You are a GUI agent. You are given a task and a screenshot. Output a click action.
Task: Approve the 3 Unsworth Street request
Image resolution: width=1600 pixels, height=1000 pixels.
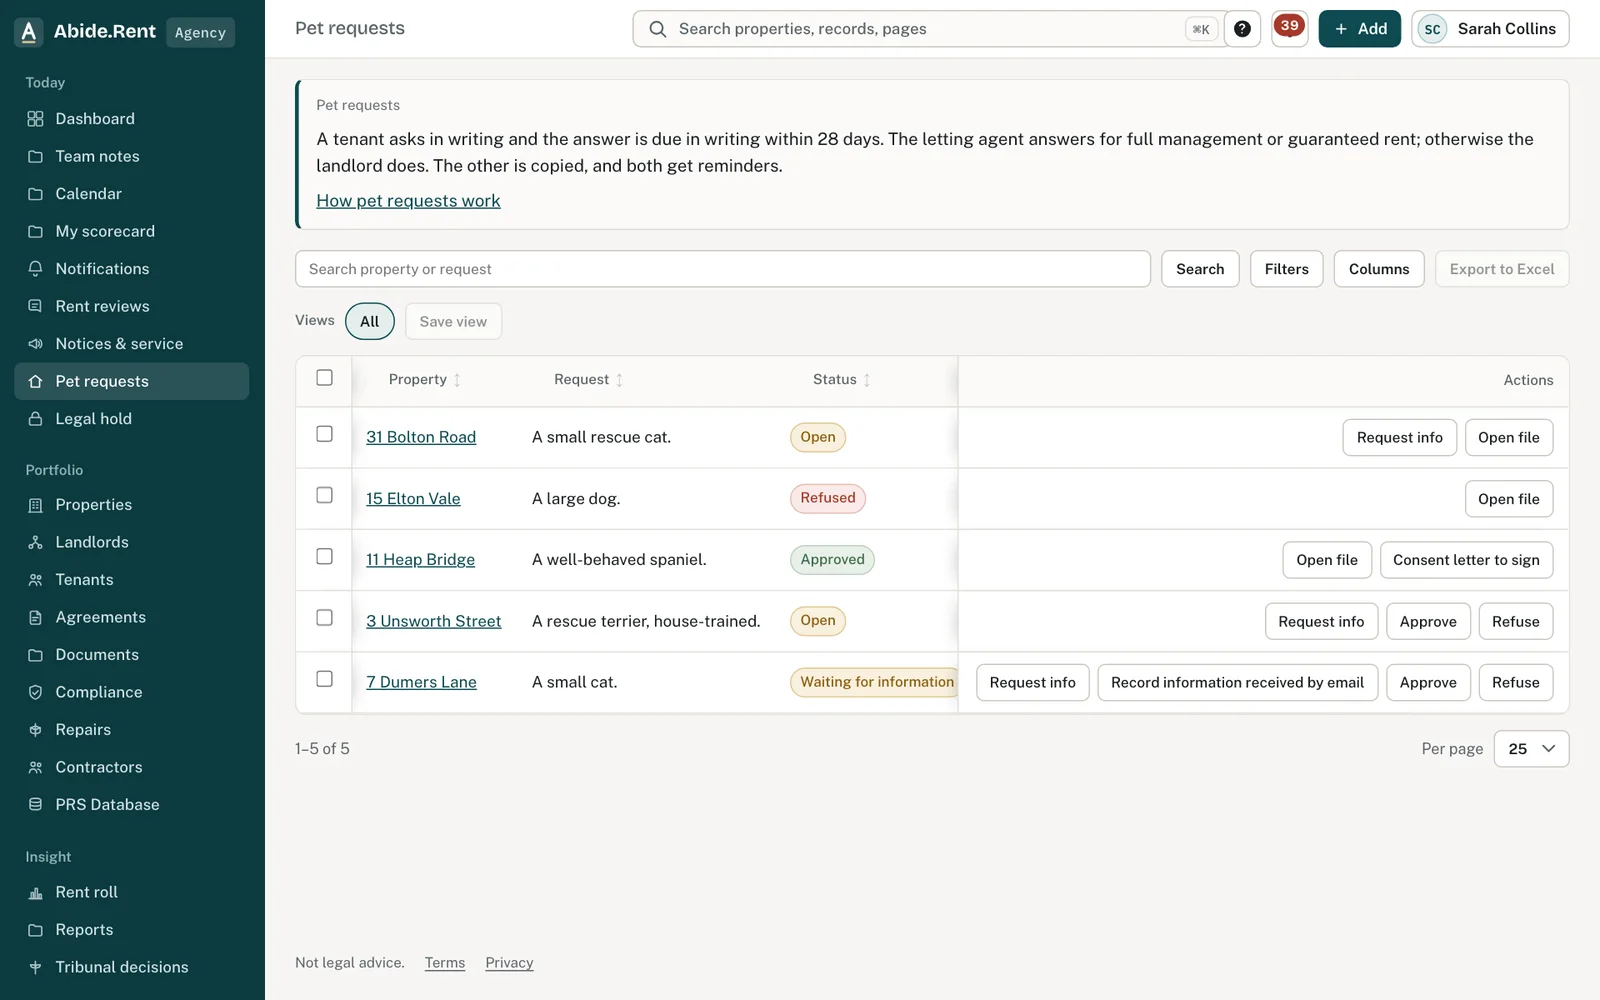pyautogui.click(x=1428, y=622)
